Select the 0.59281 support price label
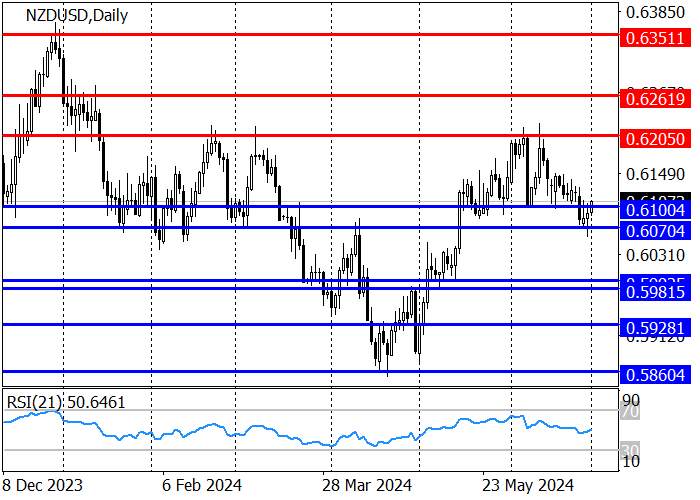700x500 pixels. click(x=655, y=328)
